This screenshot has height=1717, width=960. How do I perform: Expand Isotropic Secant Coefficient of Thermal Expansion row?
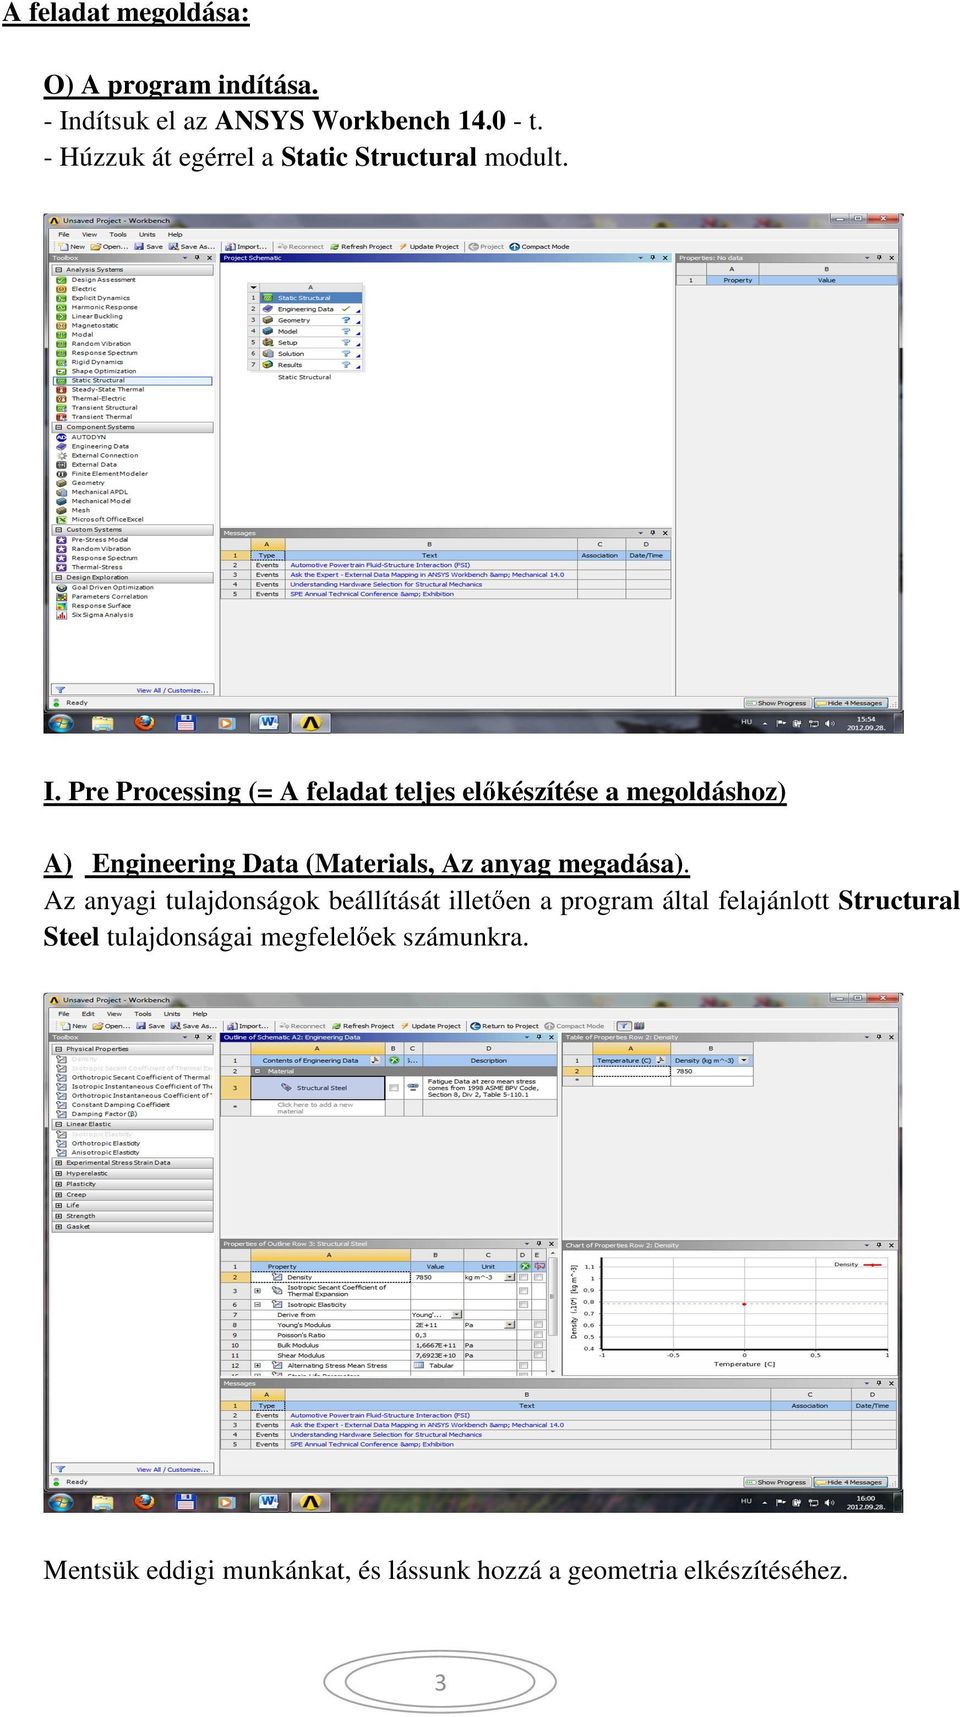click(x=257, y=1291)
